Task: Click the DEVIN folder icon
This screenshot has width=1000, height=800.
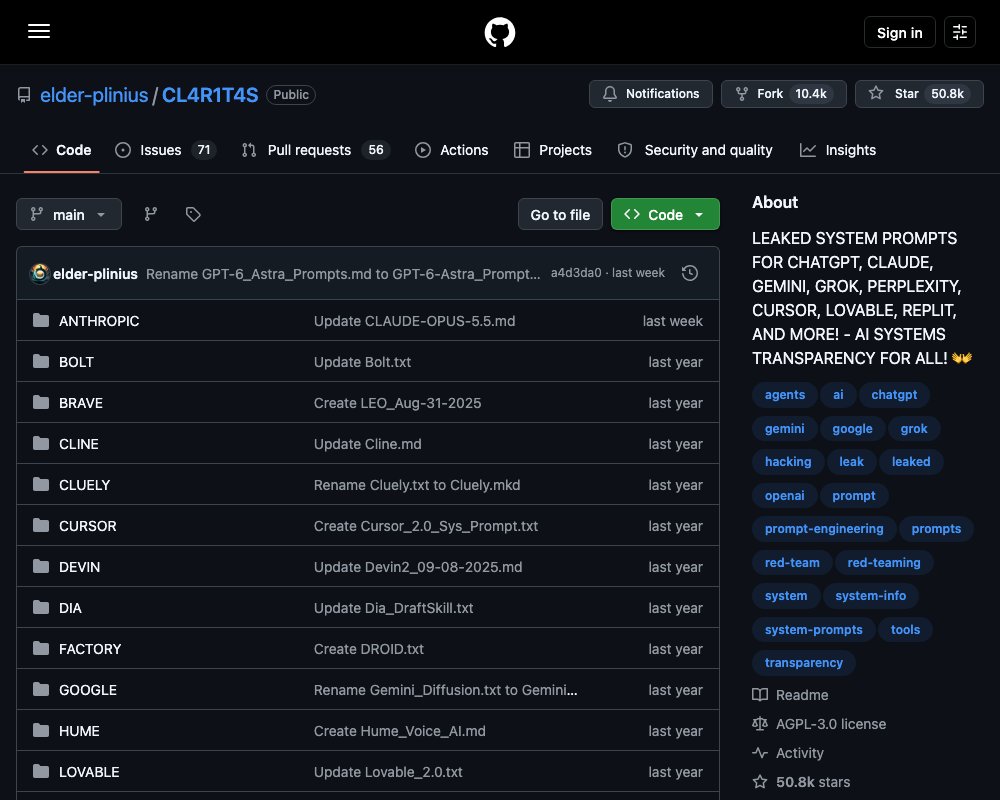Action: (41, 567)
